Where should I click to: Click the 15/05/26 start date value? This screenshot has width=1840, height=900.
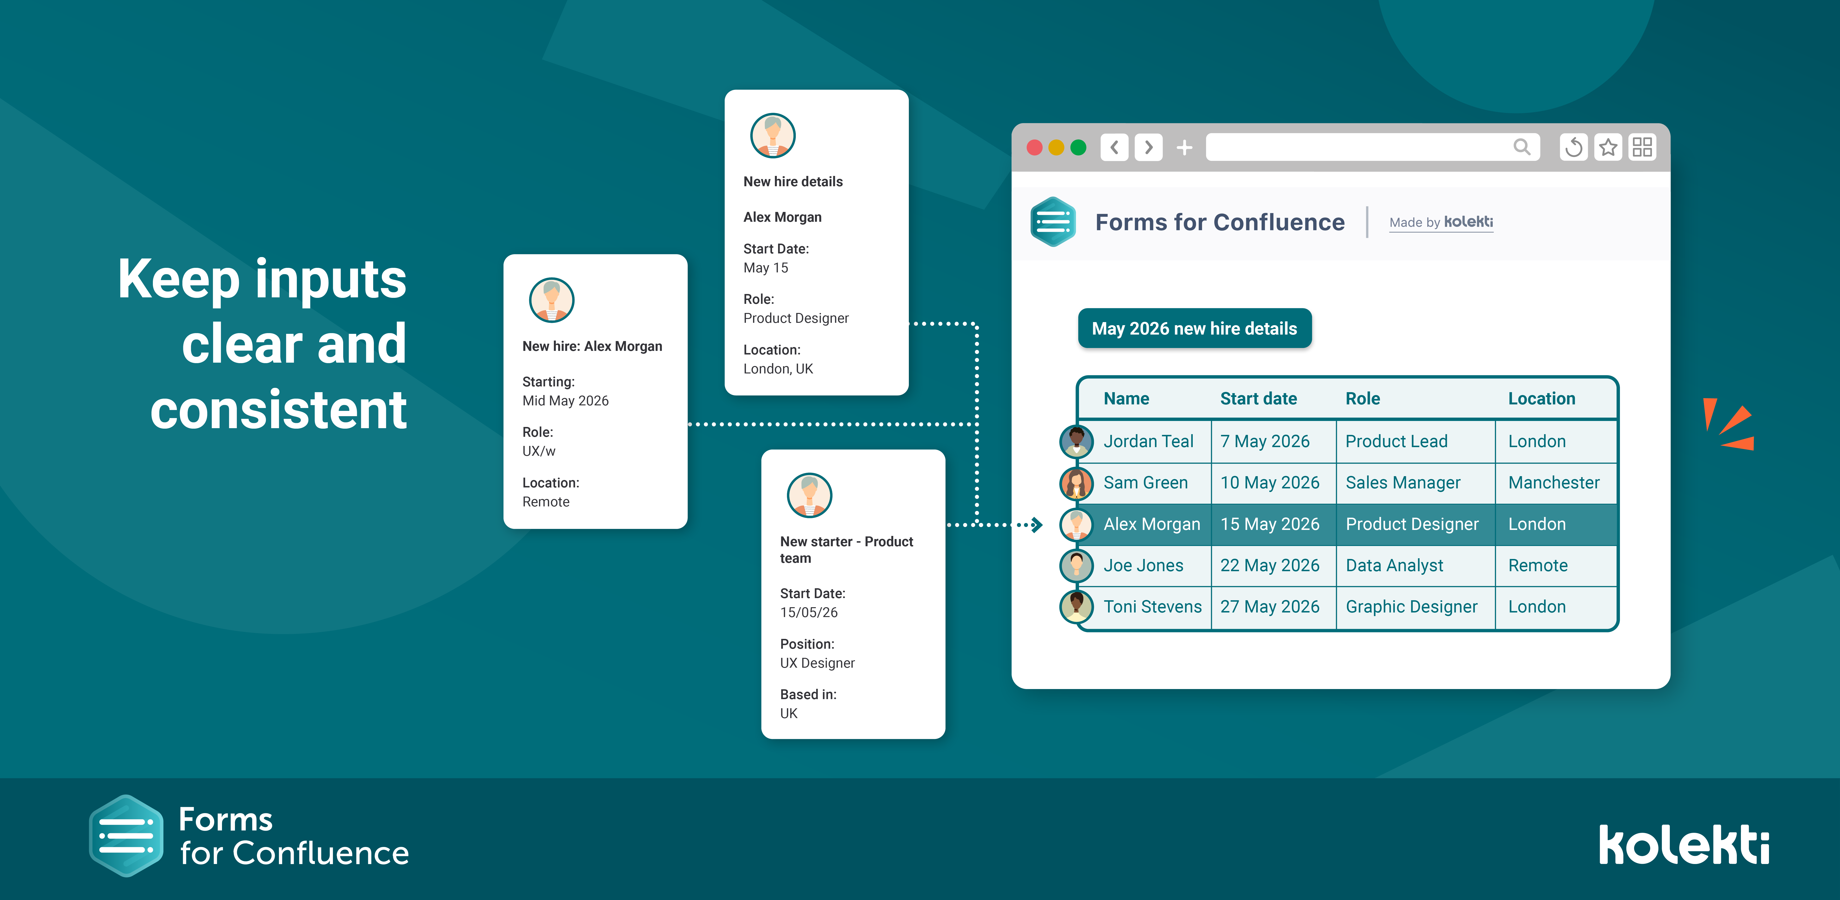tap(808, 612)
